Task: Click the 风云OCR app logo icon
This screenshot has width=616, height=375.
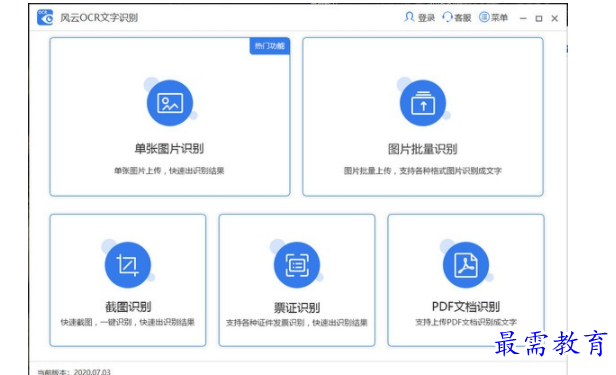Action: [x=45, y=17]
